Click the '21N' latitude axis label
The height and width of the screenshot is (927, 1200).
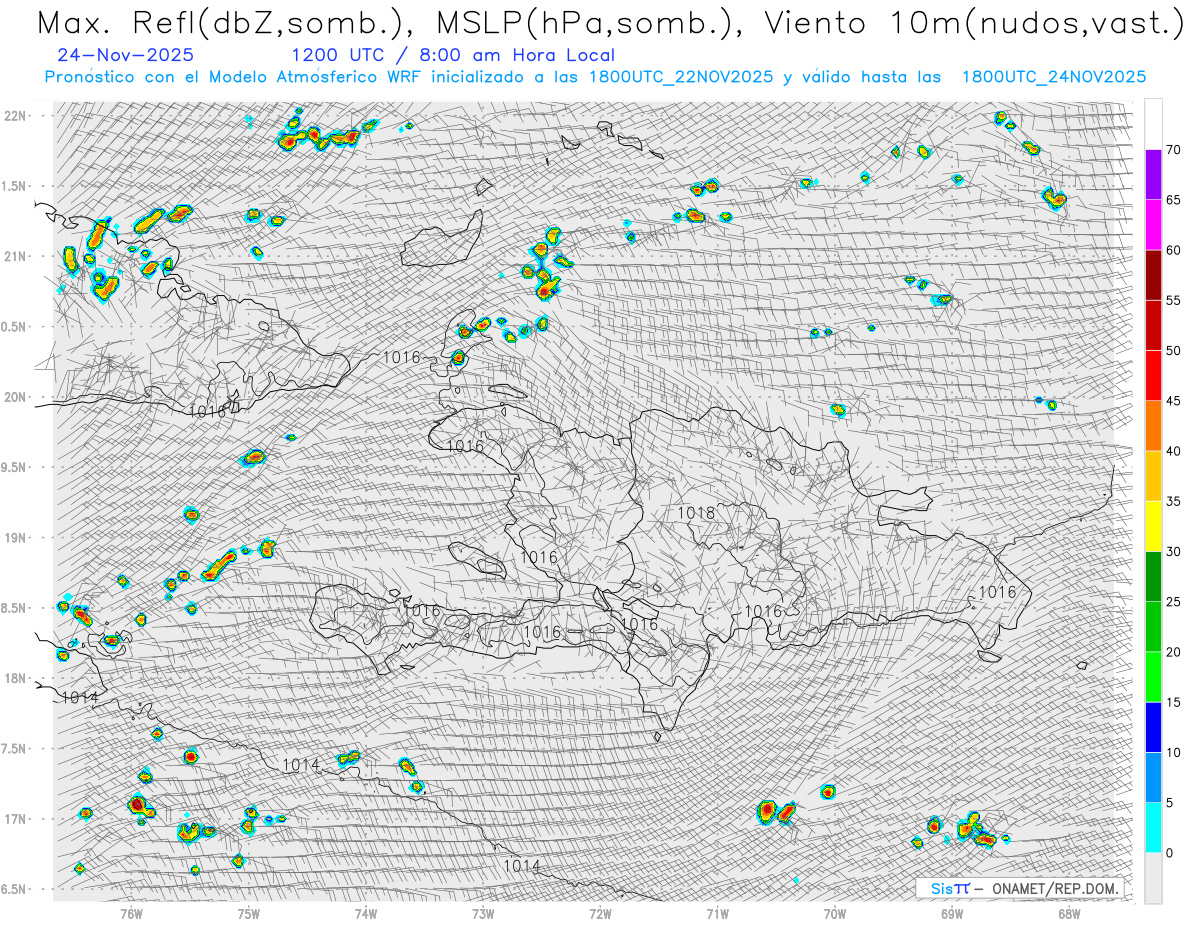[16, 256]
